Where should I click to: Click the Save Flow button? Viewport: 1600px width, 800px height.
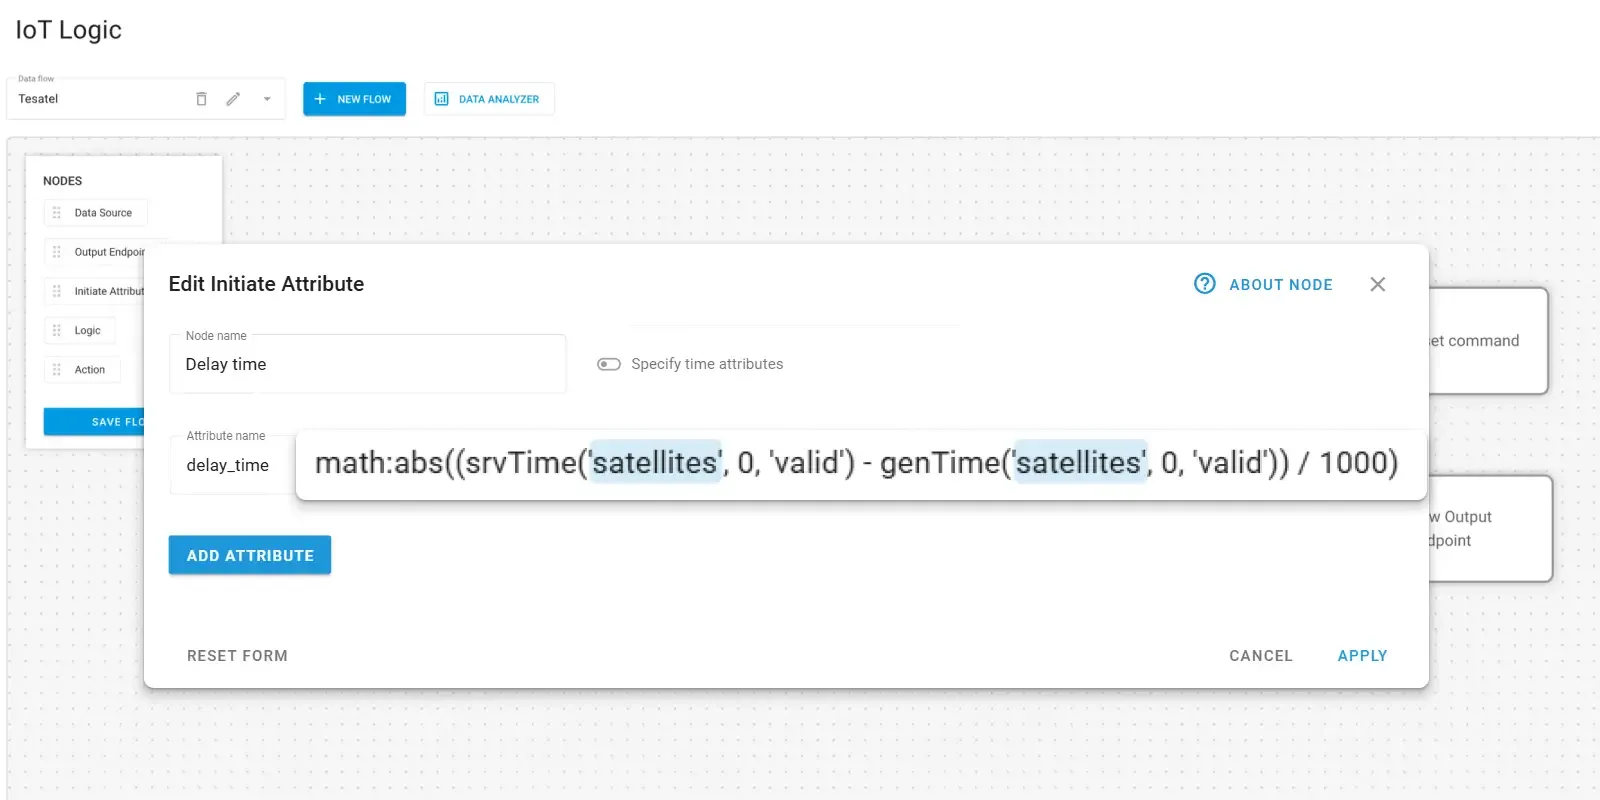click(x=95, y=422)
